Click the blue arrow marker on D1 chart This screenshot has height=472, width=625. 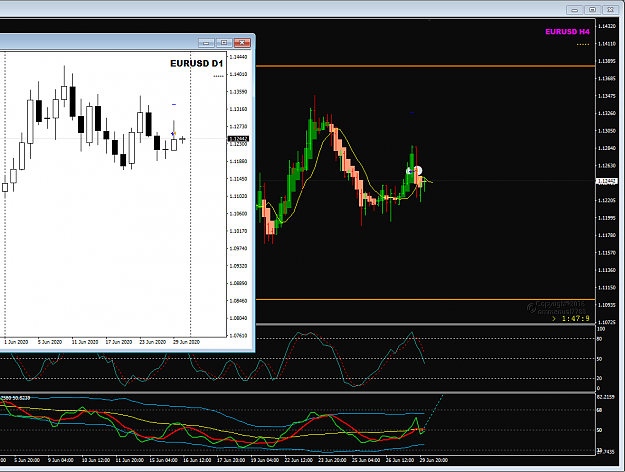(173, 134)
